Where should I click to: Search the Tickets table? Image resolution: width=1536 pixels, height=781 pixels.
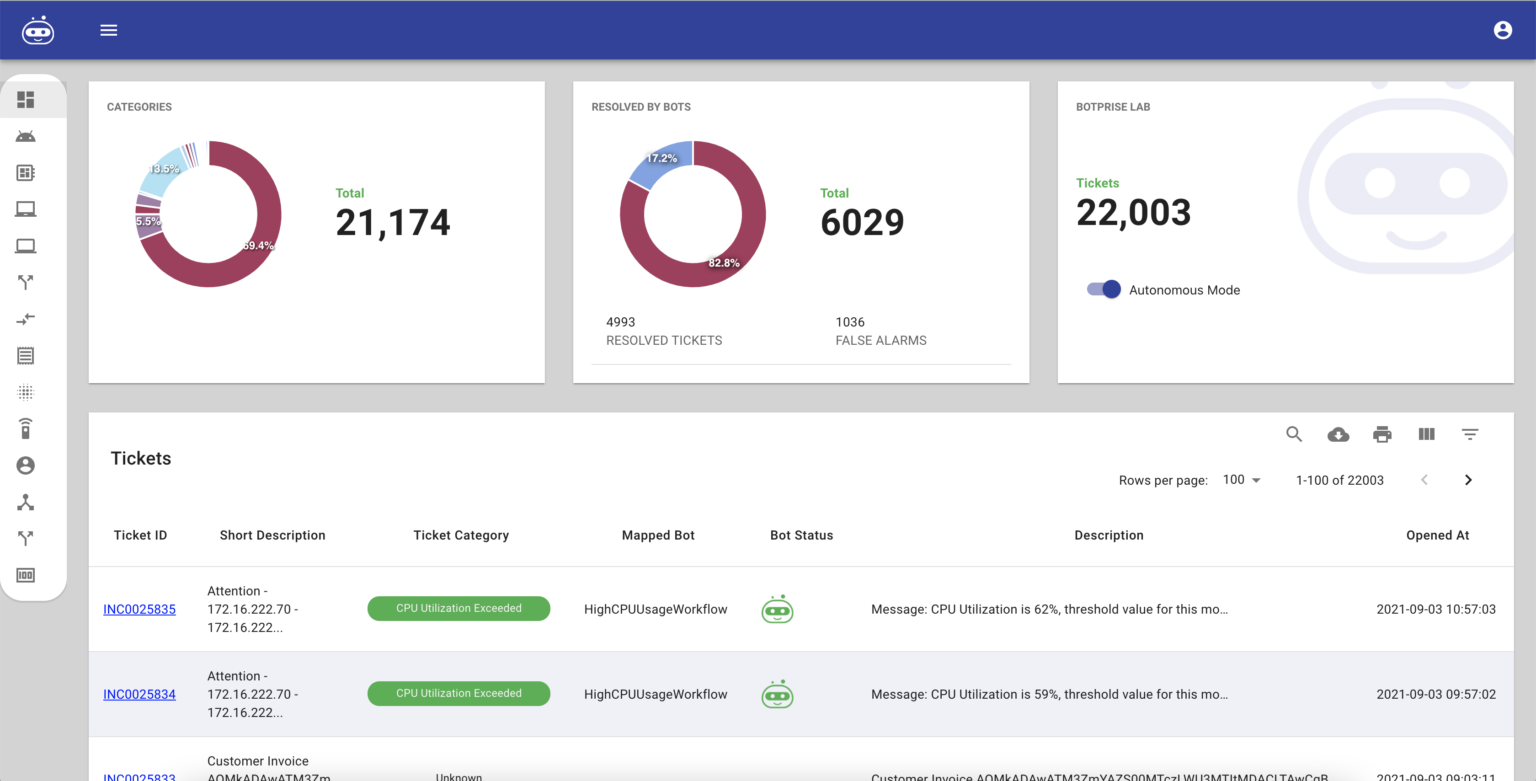[x=1294, y=434]
